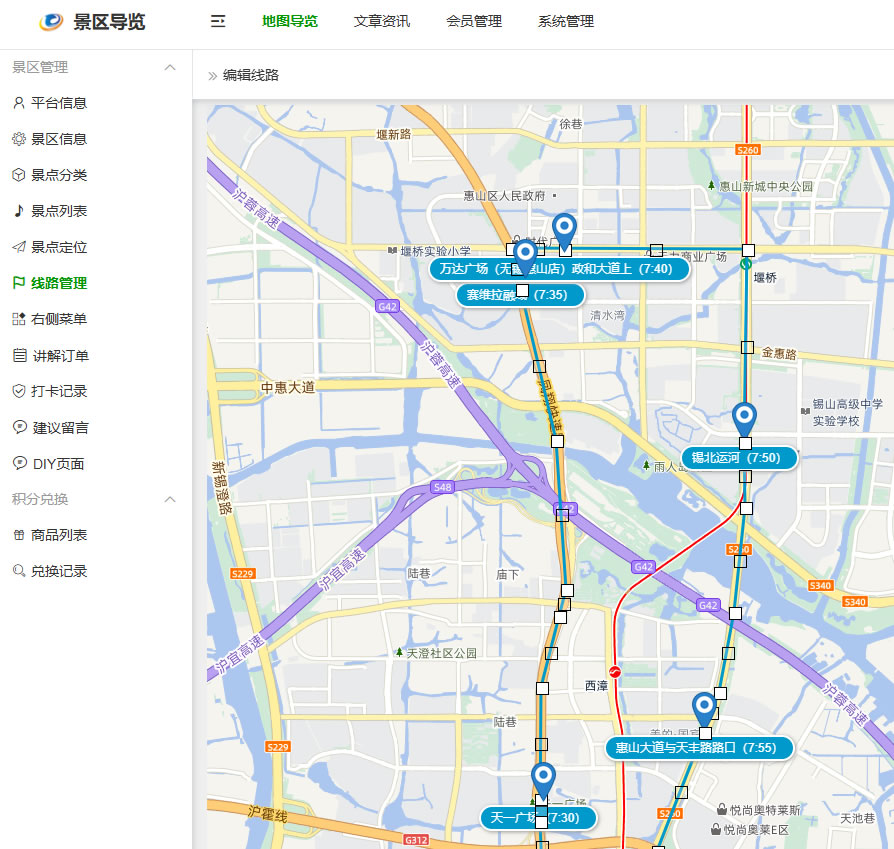Open 兑换记录 in the sidebar
Viewport: 894px width, 849px height.
(x=58, y=571)
